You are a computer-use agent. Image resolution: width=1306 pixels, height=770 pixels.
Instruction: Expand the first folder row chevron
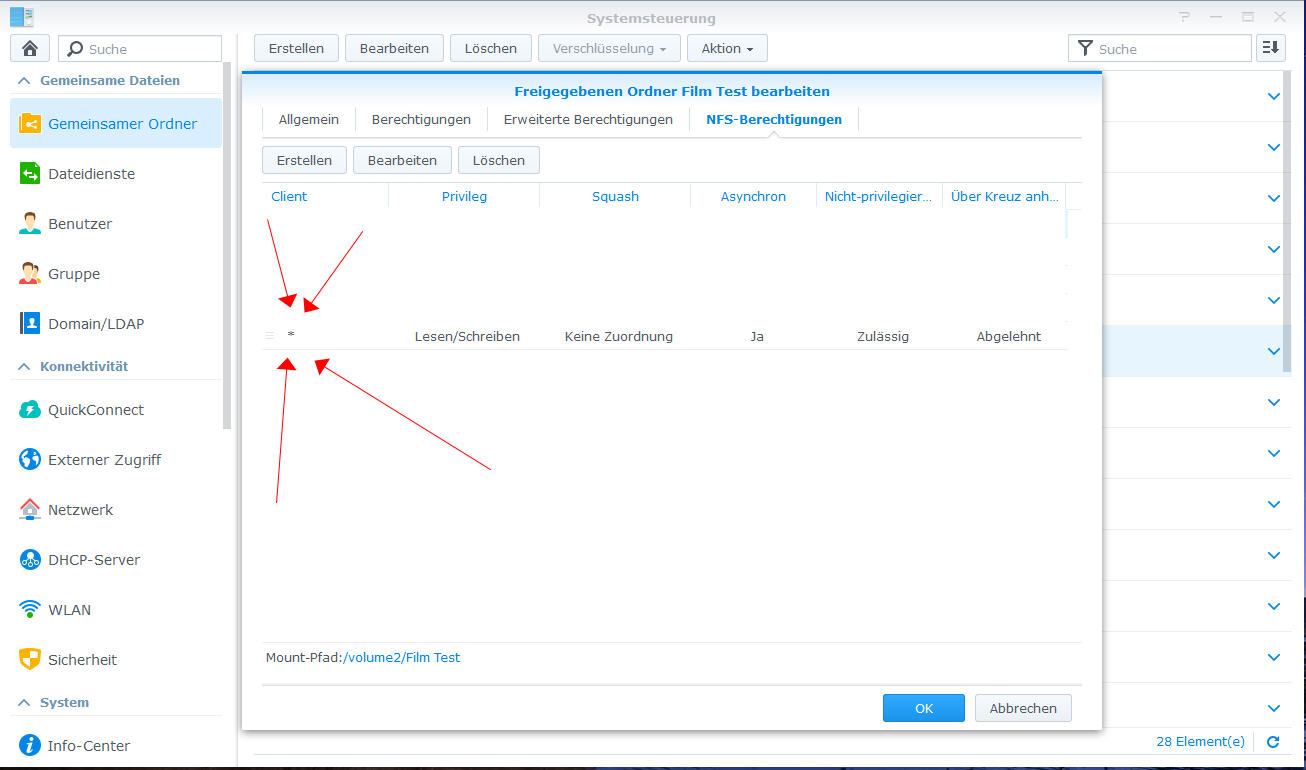1274,97
